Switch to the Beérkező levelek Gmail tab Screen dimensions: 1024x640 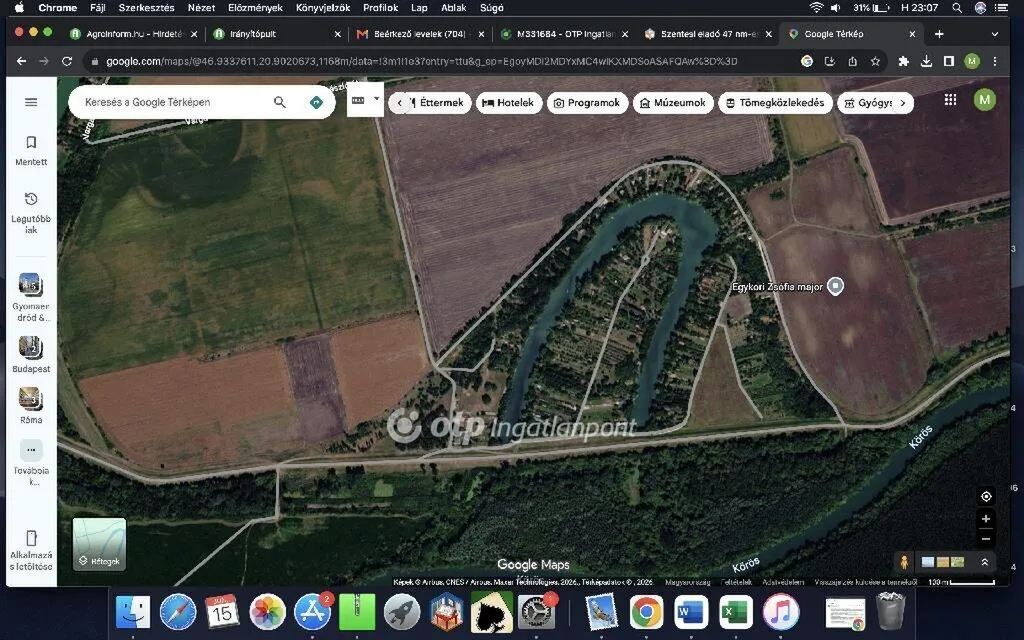[420, 34]
